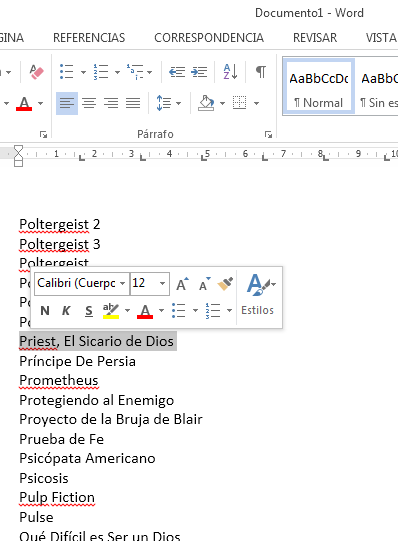Image resolution: width=398 pixels, height=547 pixels.
Task: Decrease paragraph indent
Action: (177, 72)
